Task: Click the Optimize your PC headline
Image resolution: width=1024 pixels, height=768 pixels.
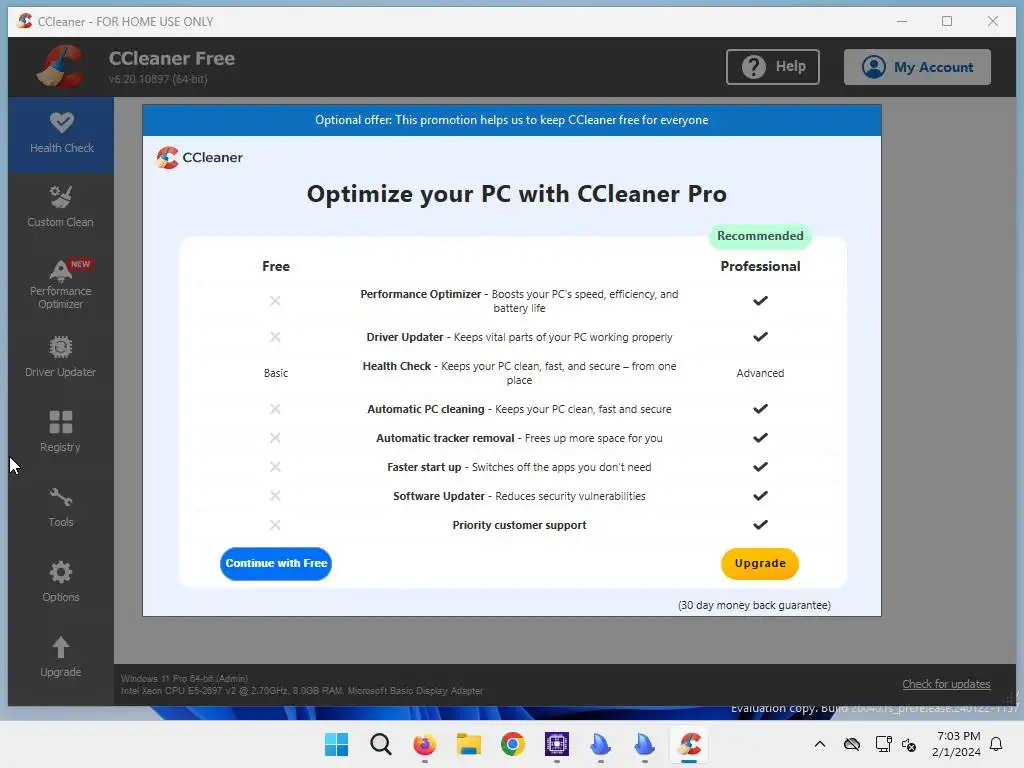Action: [517, 194]
